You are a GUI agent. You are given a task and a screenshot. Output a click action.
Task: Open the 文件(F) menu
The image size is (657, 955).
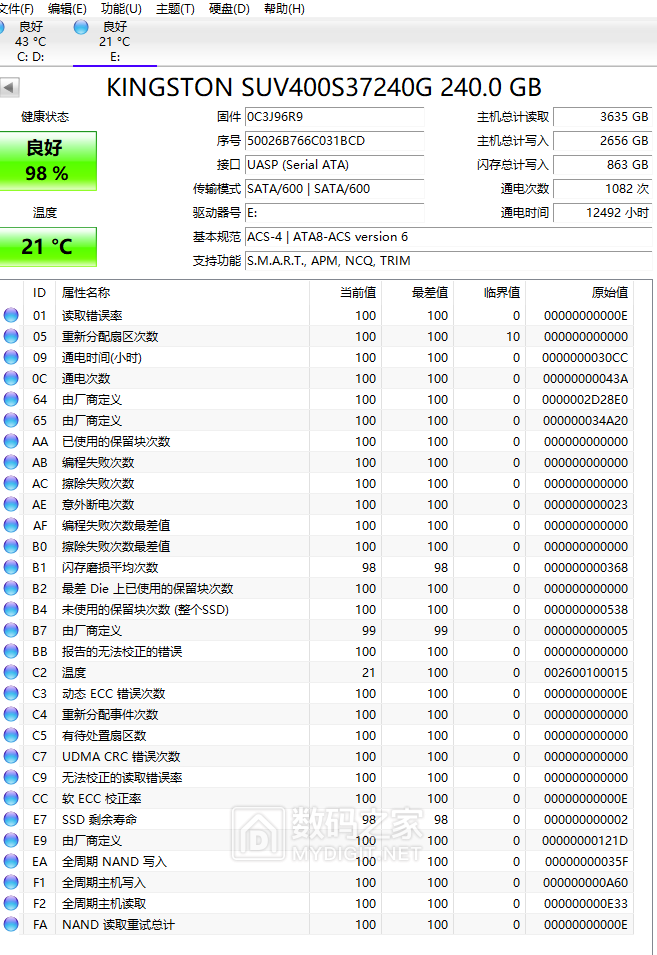[x=16, y=9]
